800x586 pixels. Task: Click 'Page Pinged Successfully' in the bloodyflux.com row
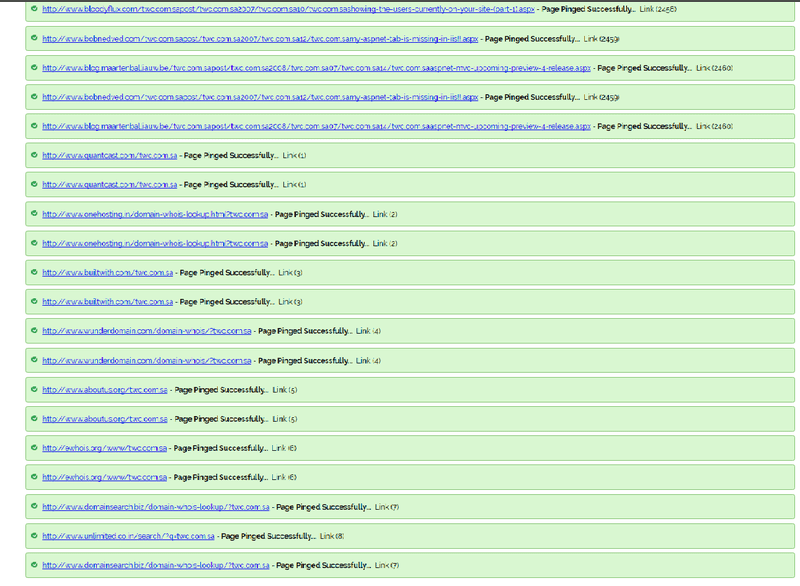tap(588, 9)
